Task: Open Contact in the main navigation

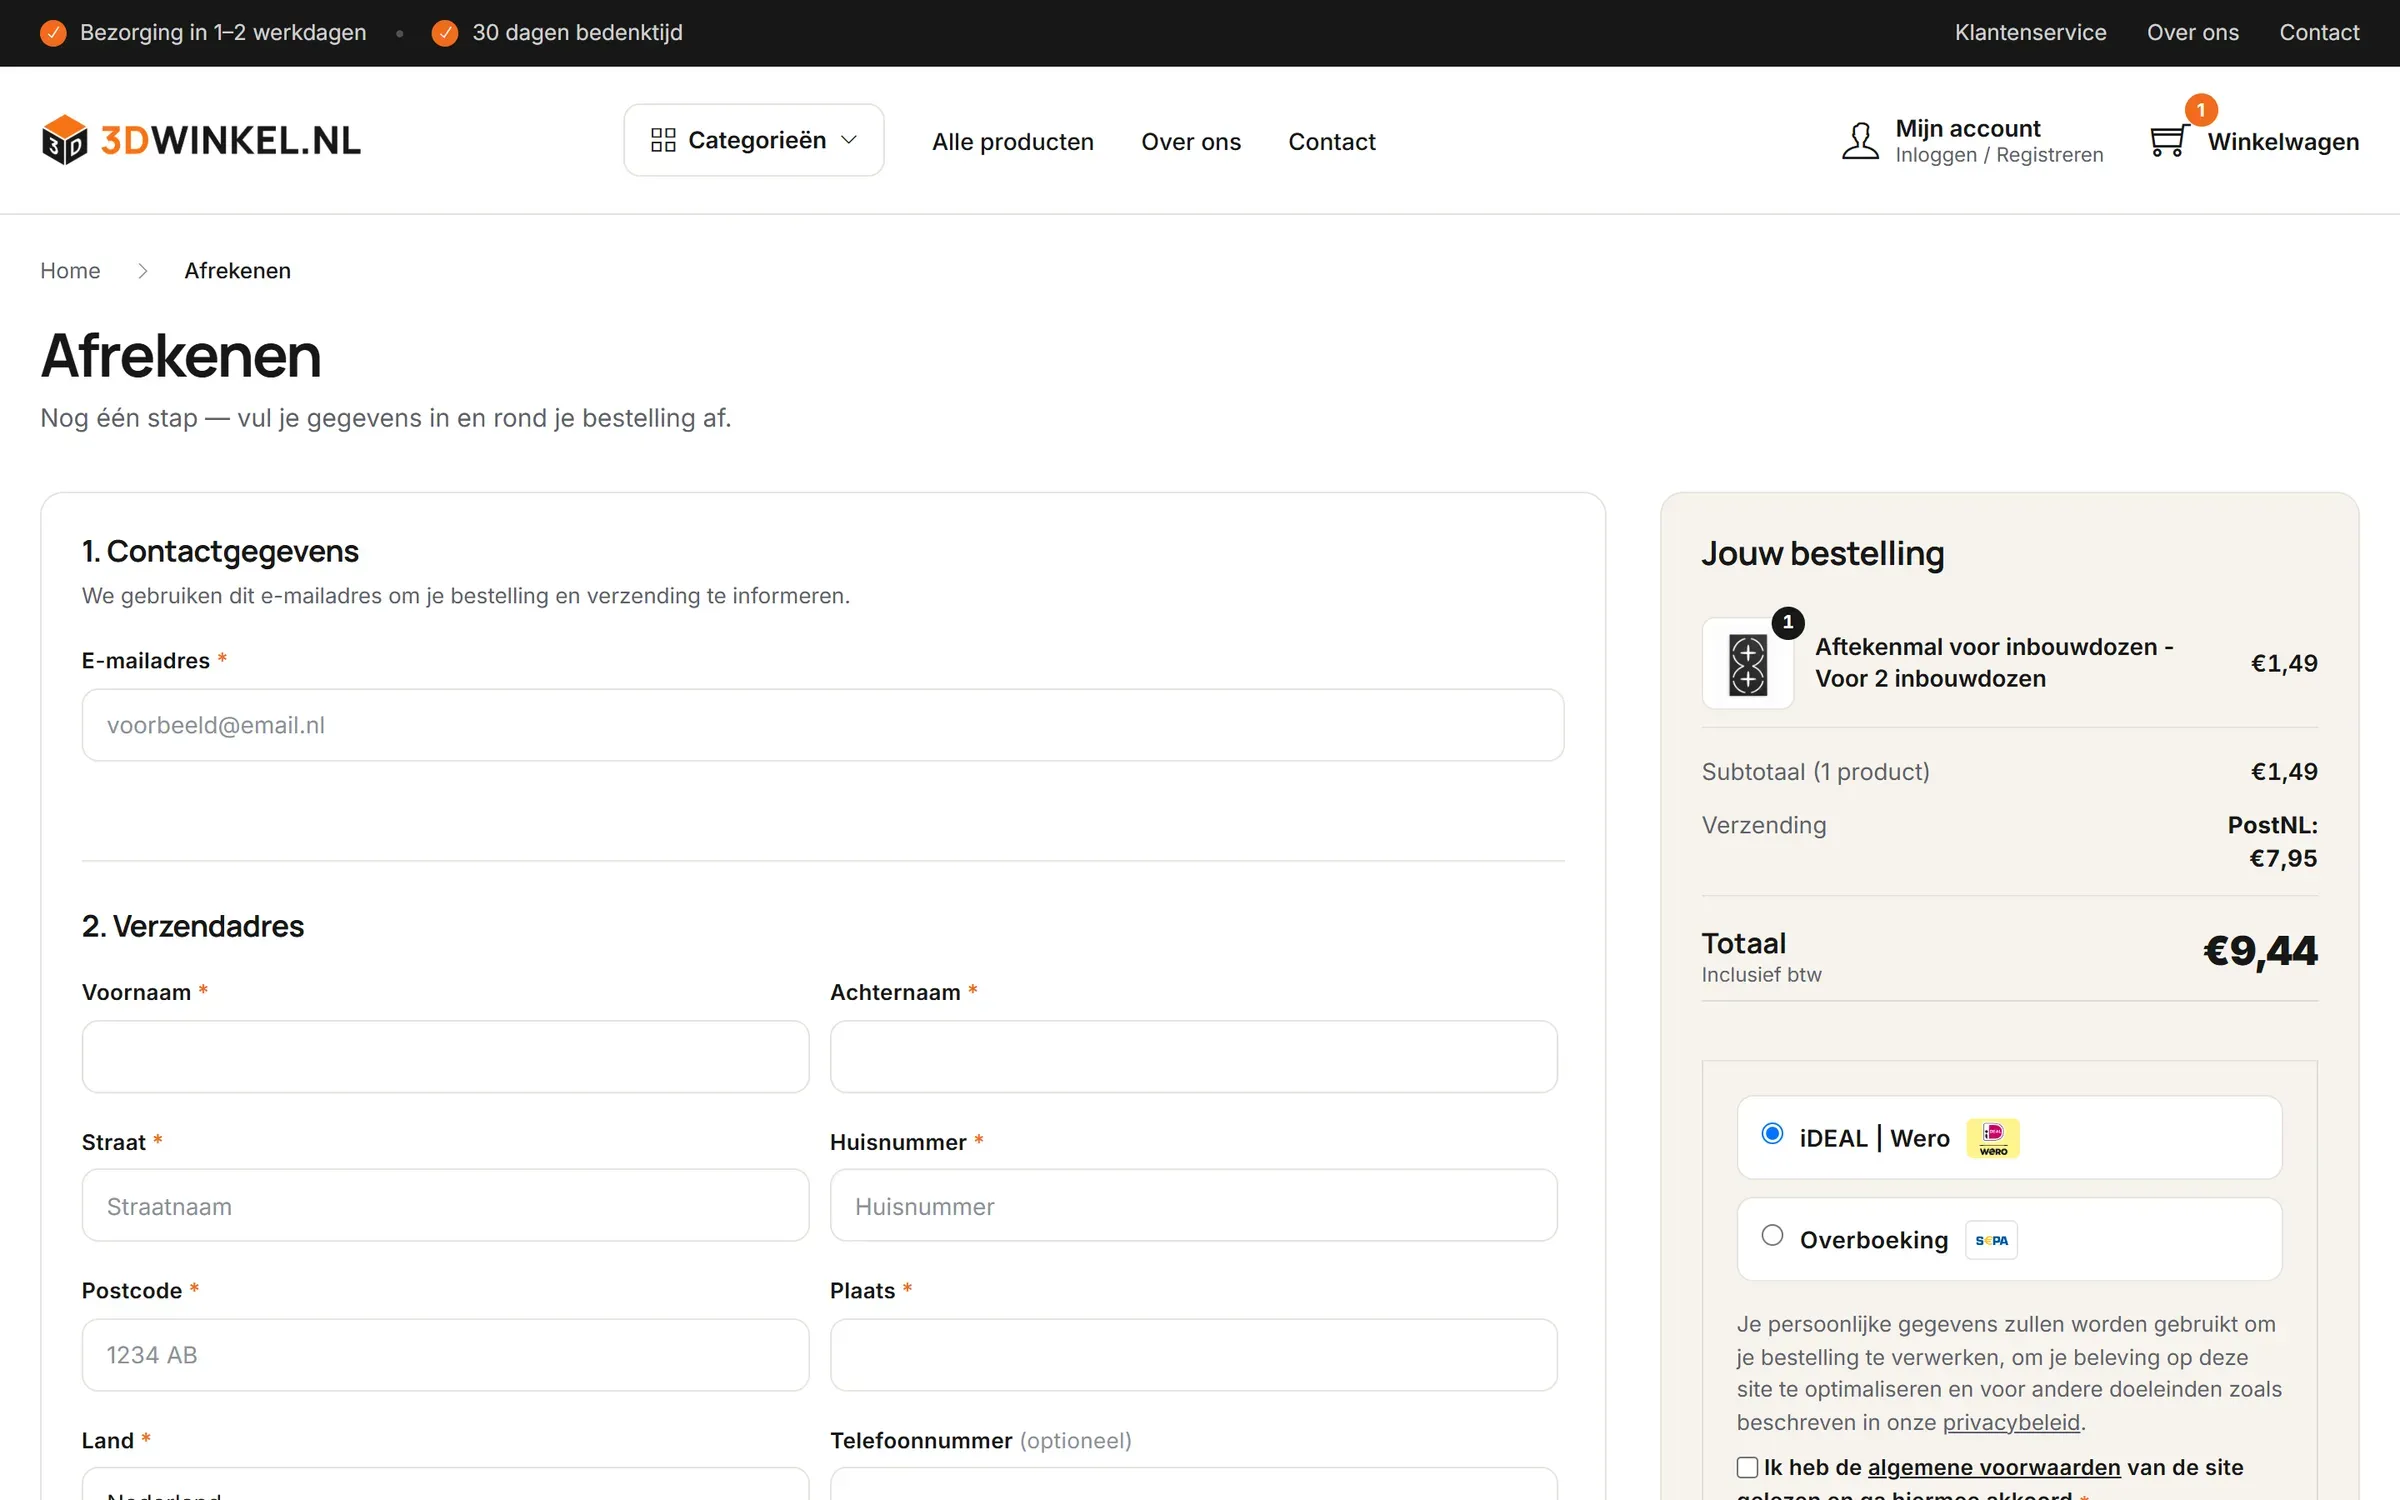Action: tap(1331, 142)
